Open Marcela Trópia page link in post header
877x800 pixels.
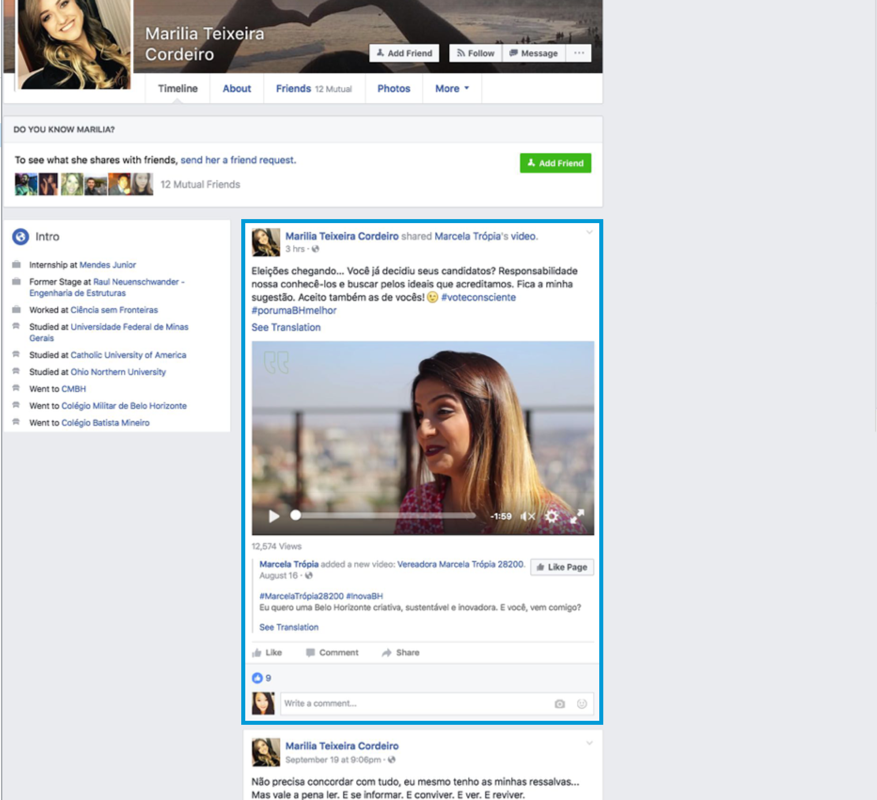pyautogui.click(x=468, y=236)
